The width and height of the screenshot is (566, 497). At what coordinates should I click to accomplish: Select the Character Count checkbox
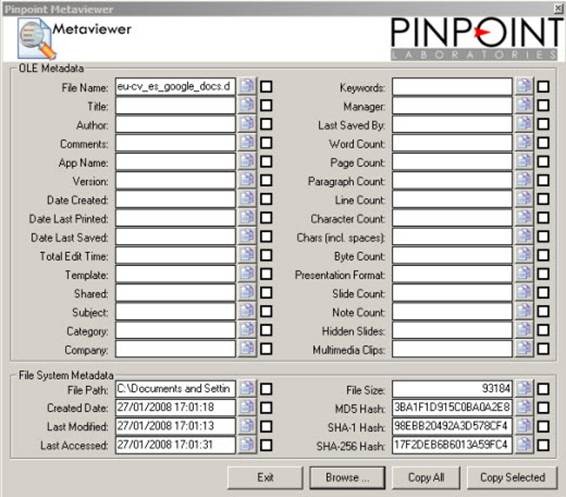tap(543, 218)
